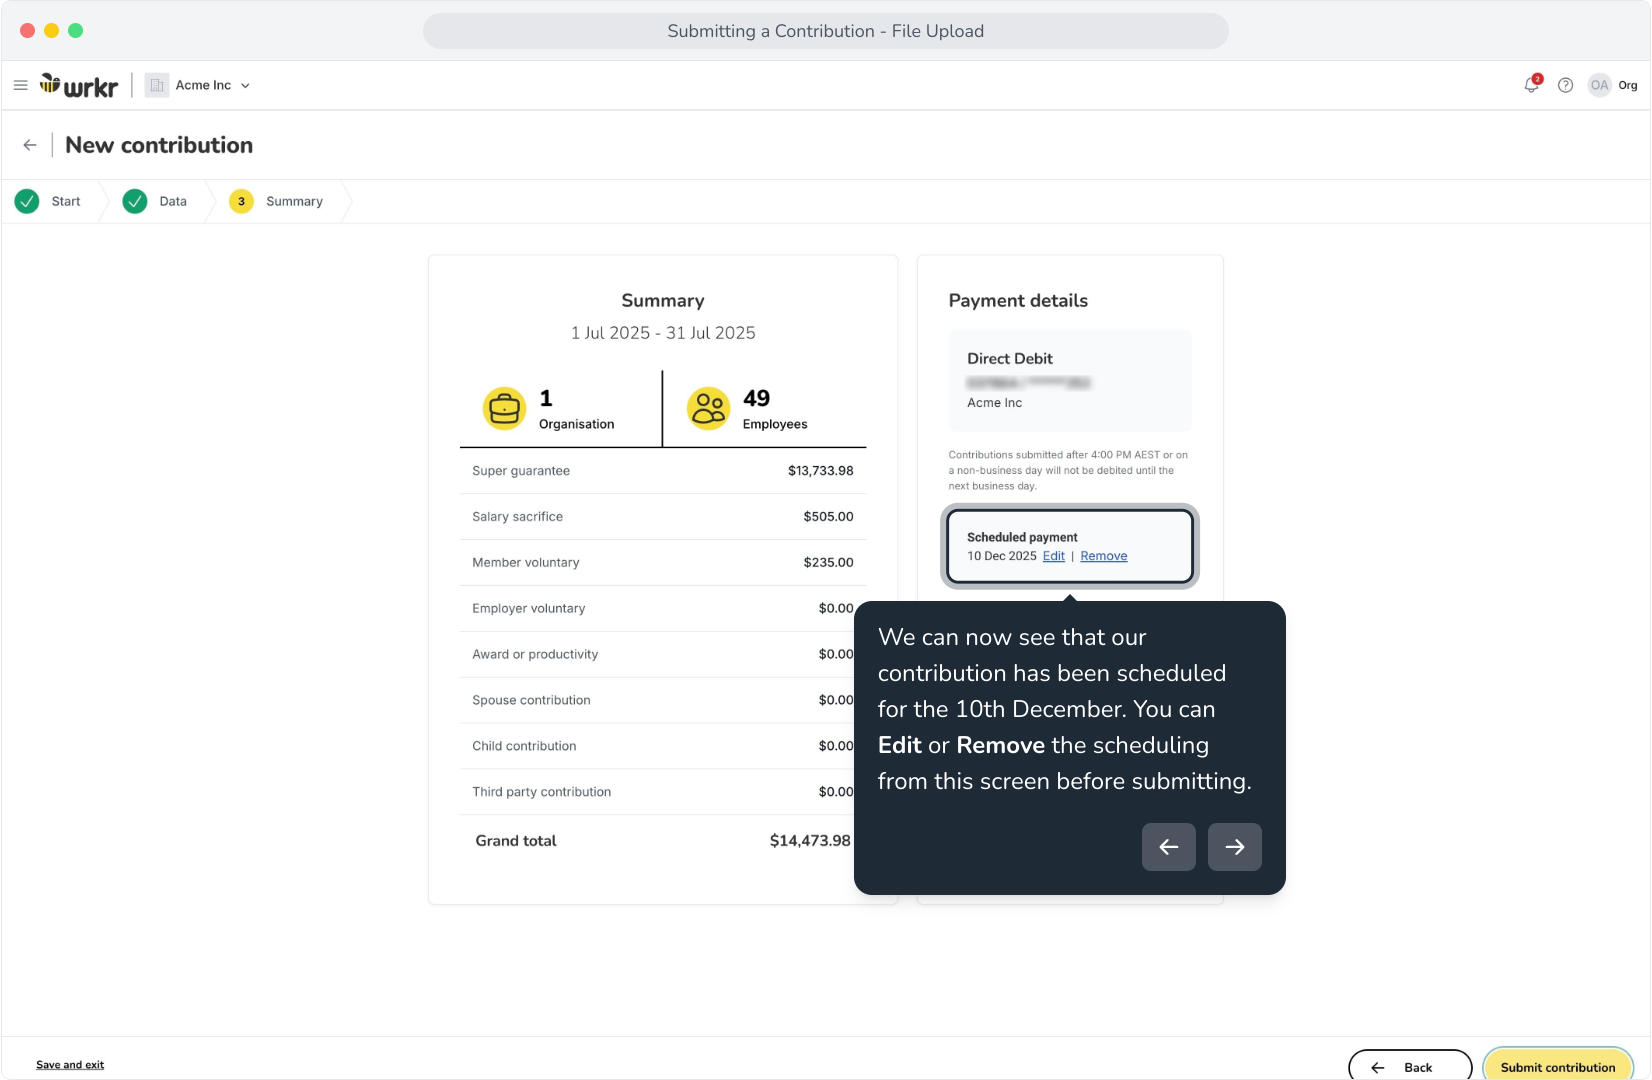The image size is (1652, 1080).
Task: Open the notifications bell
Action: pos(1532,85)
